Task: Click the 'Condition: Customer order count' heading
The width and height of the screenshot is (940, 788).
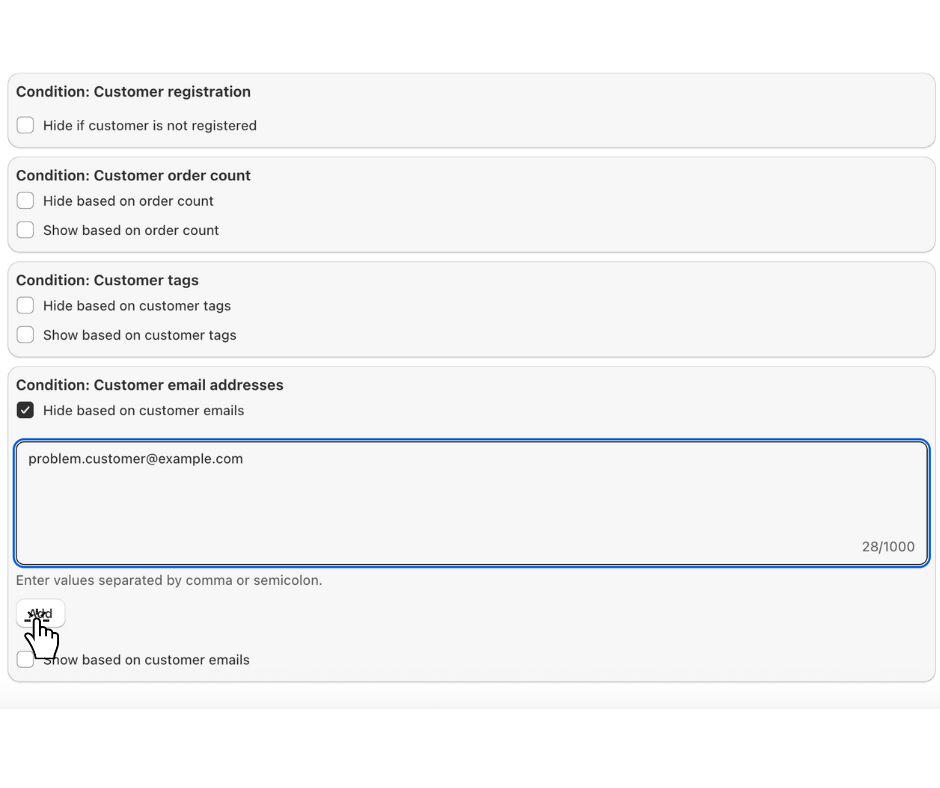Action: coord(133,176)
